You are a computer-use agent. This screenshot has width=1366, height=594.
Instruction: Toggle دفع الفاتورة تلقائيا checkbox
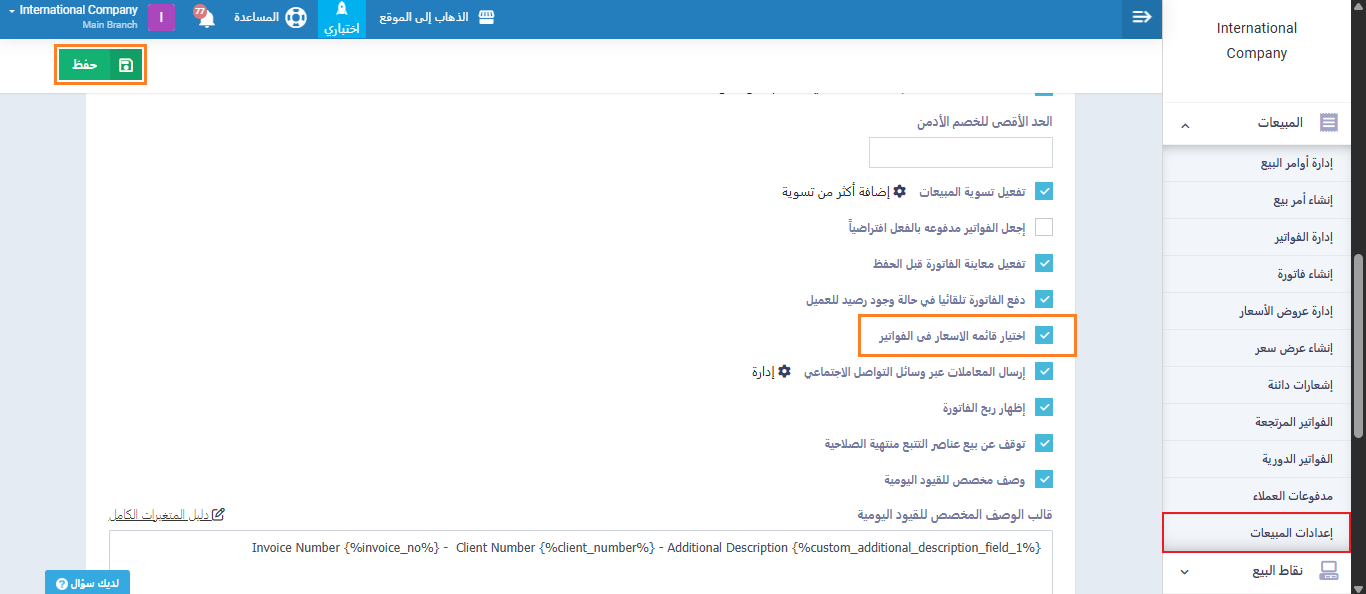(x=1044, y=299)
